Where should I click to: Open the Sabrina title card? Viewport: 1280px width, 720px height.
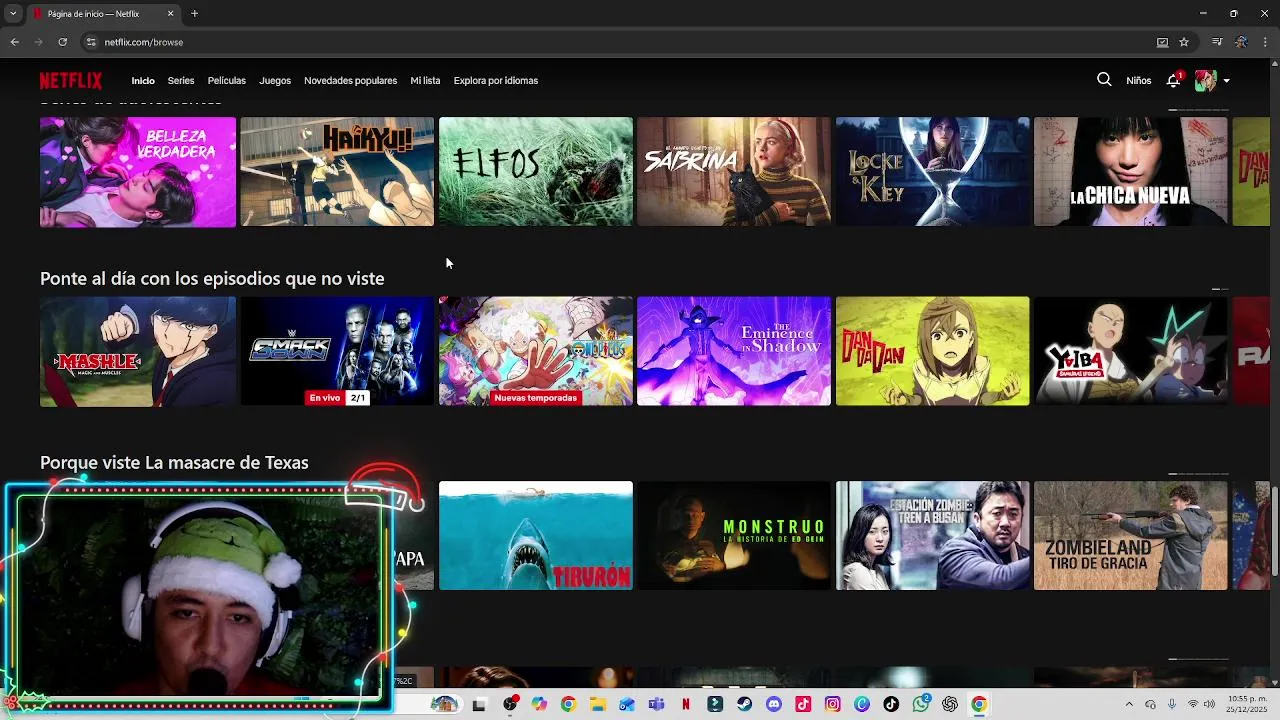(x=734, y=172)
